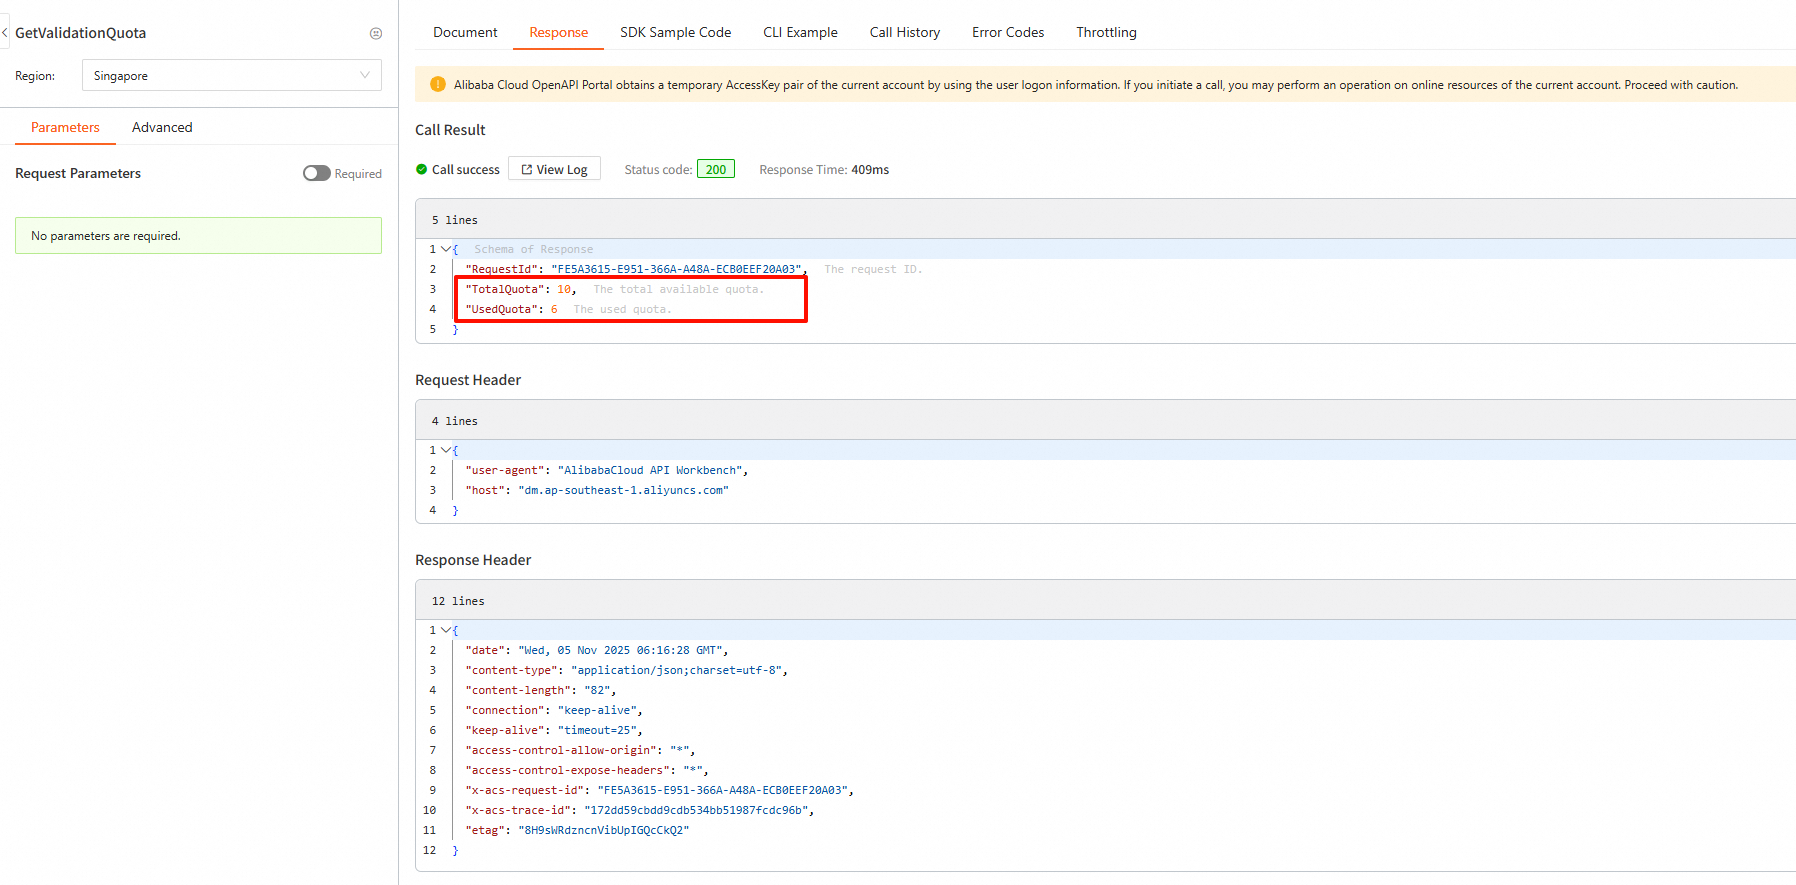This screenshot has width=1796, height=885.
Task: Click the "12 lines" label of Response Header
Action: tap(458, 601)
